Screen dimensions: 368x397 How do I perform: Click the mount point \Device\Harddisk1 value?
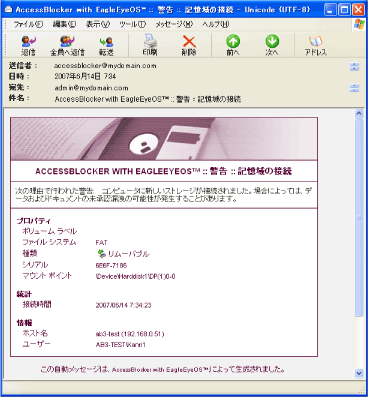(x=135, y=277)
